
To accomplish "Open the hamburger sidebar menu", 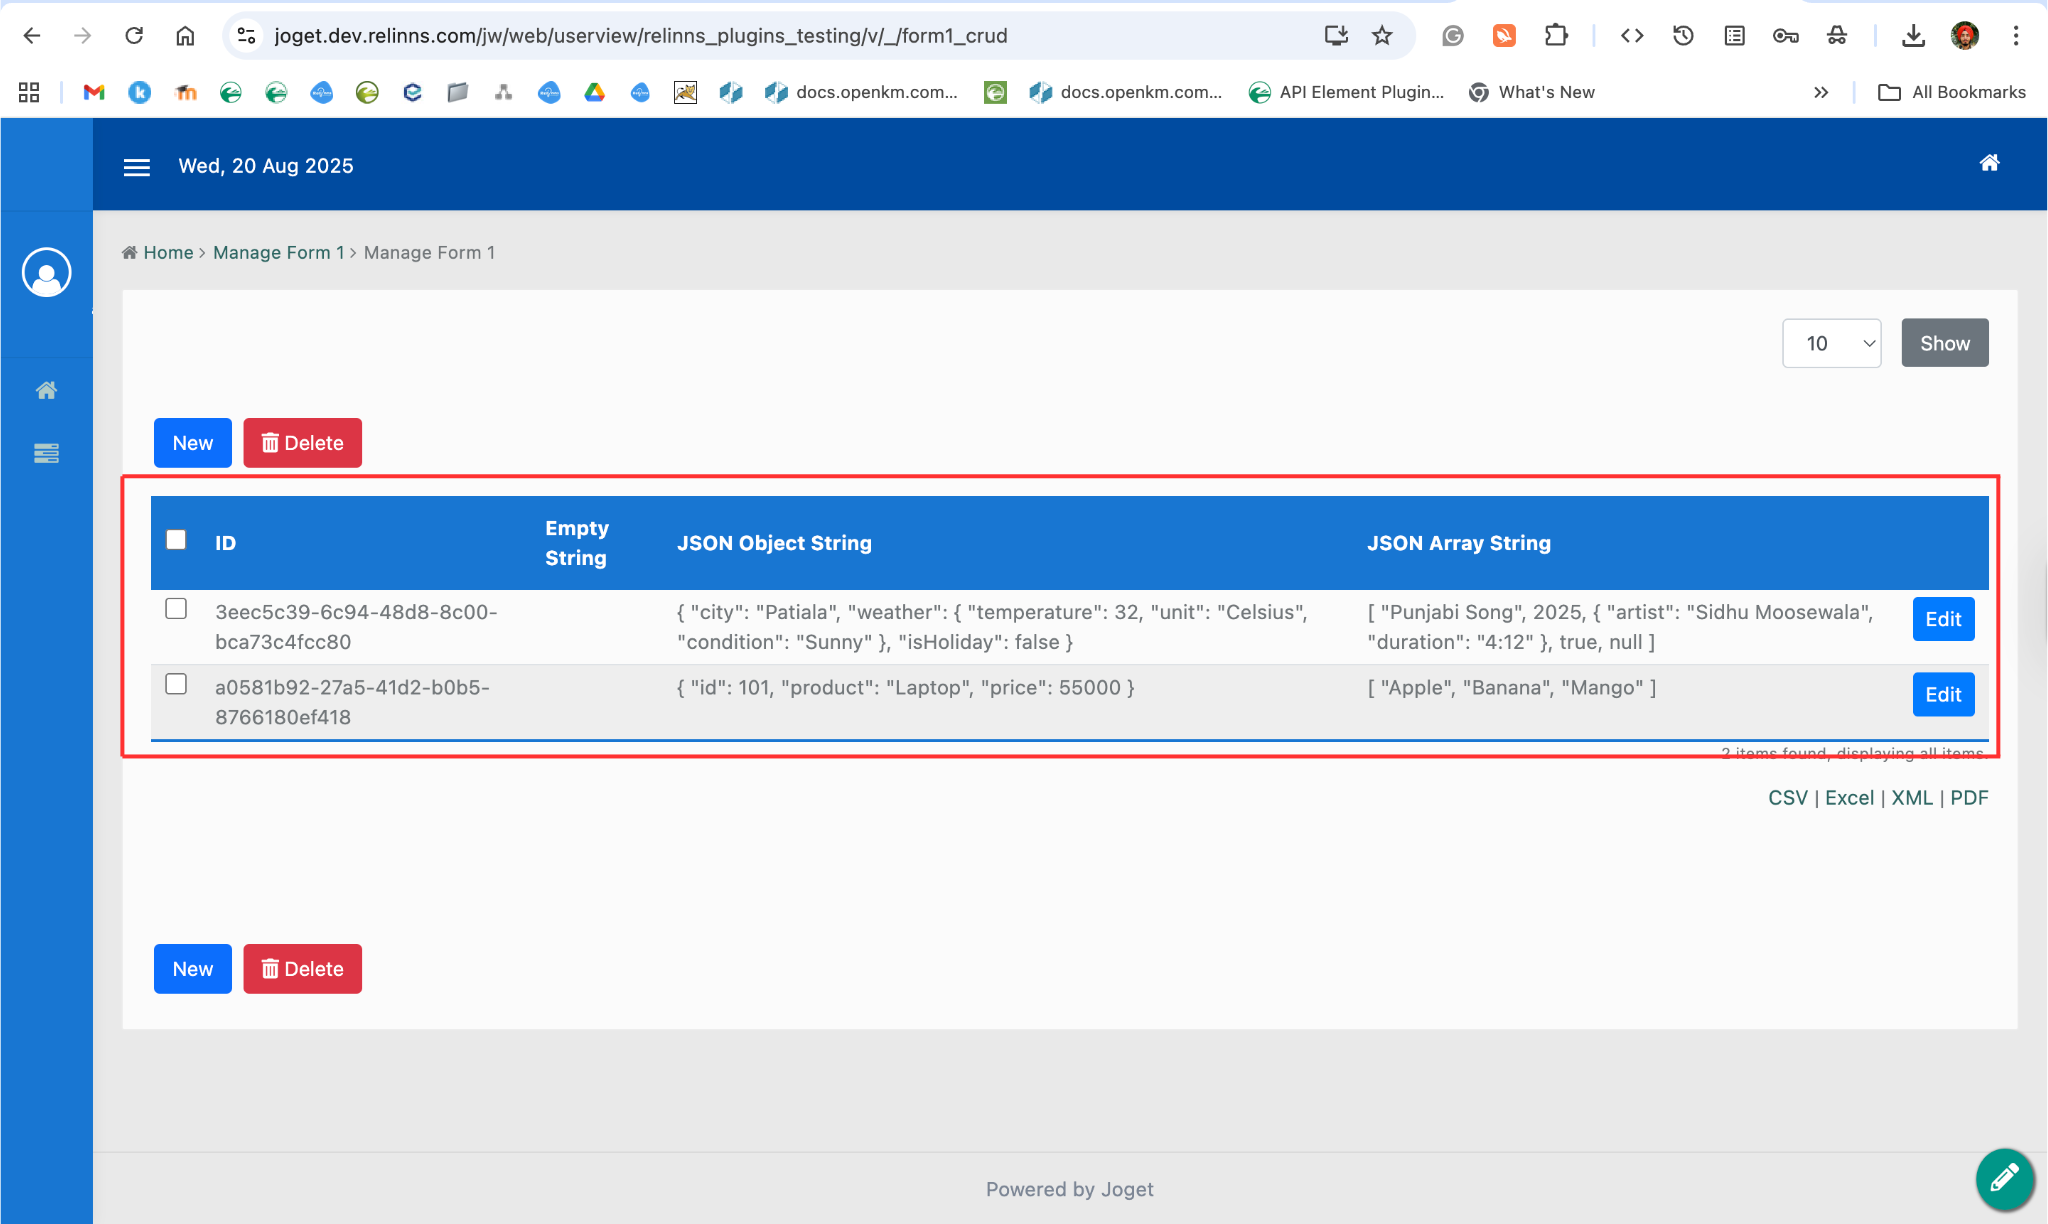I will point(137,167).
